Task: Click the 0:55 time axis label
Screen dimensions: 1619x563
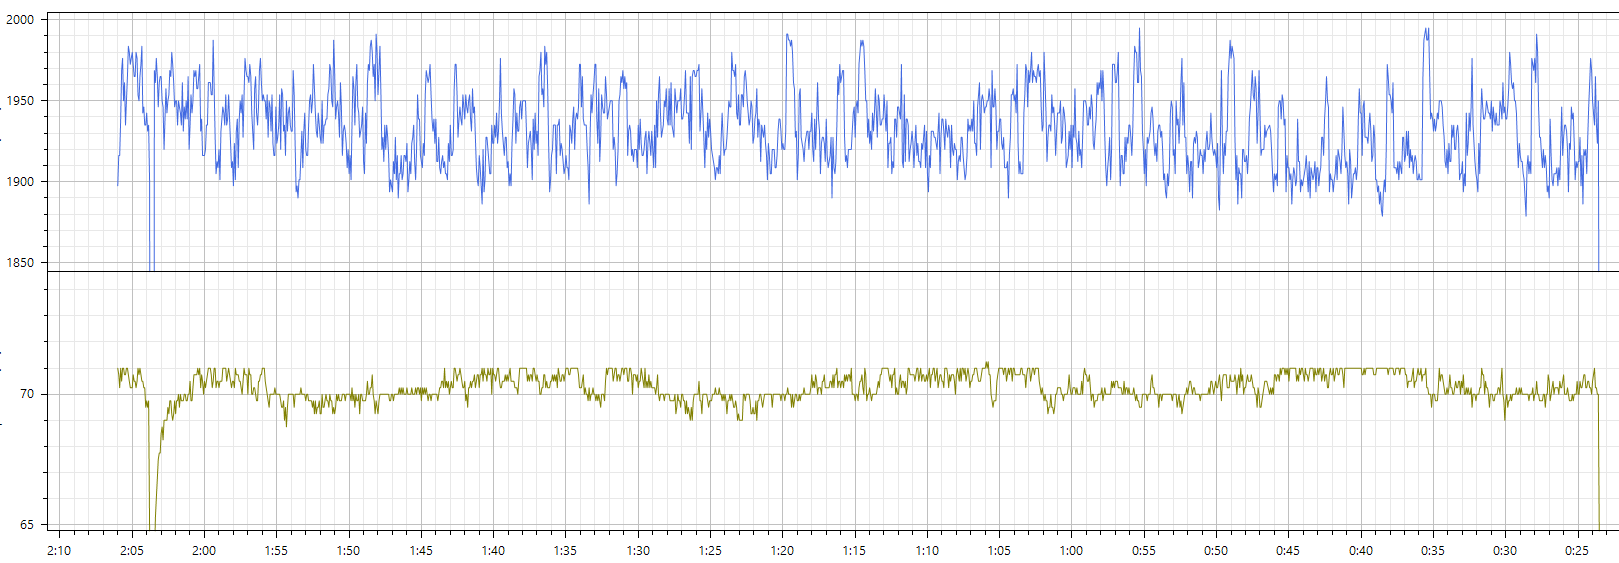Action: coord(1144,551)
